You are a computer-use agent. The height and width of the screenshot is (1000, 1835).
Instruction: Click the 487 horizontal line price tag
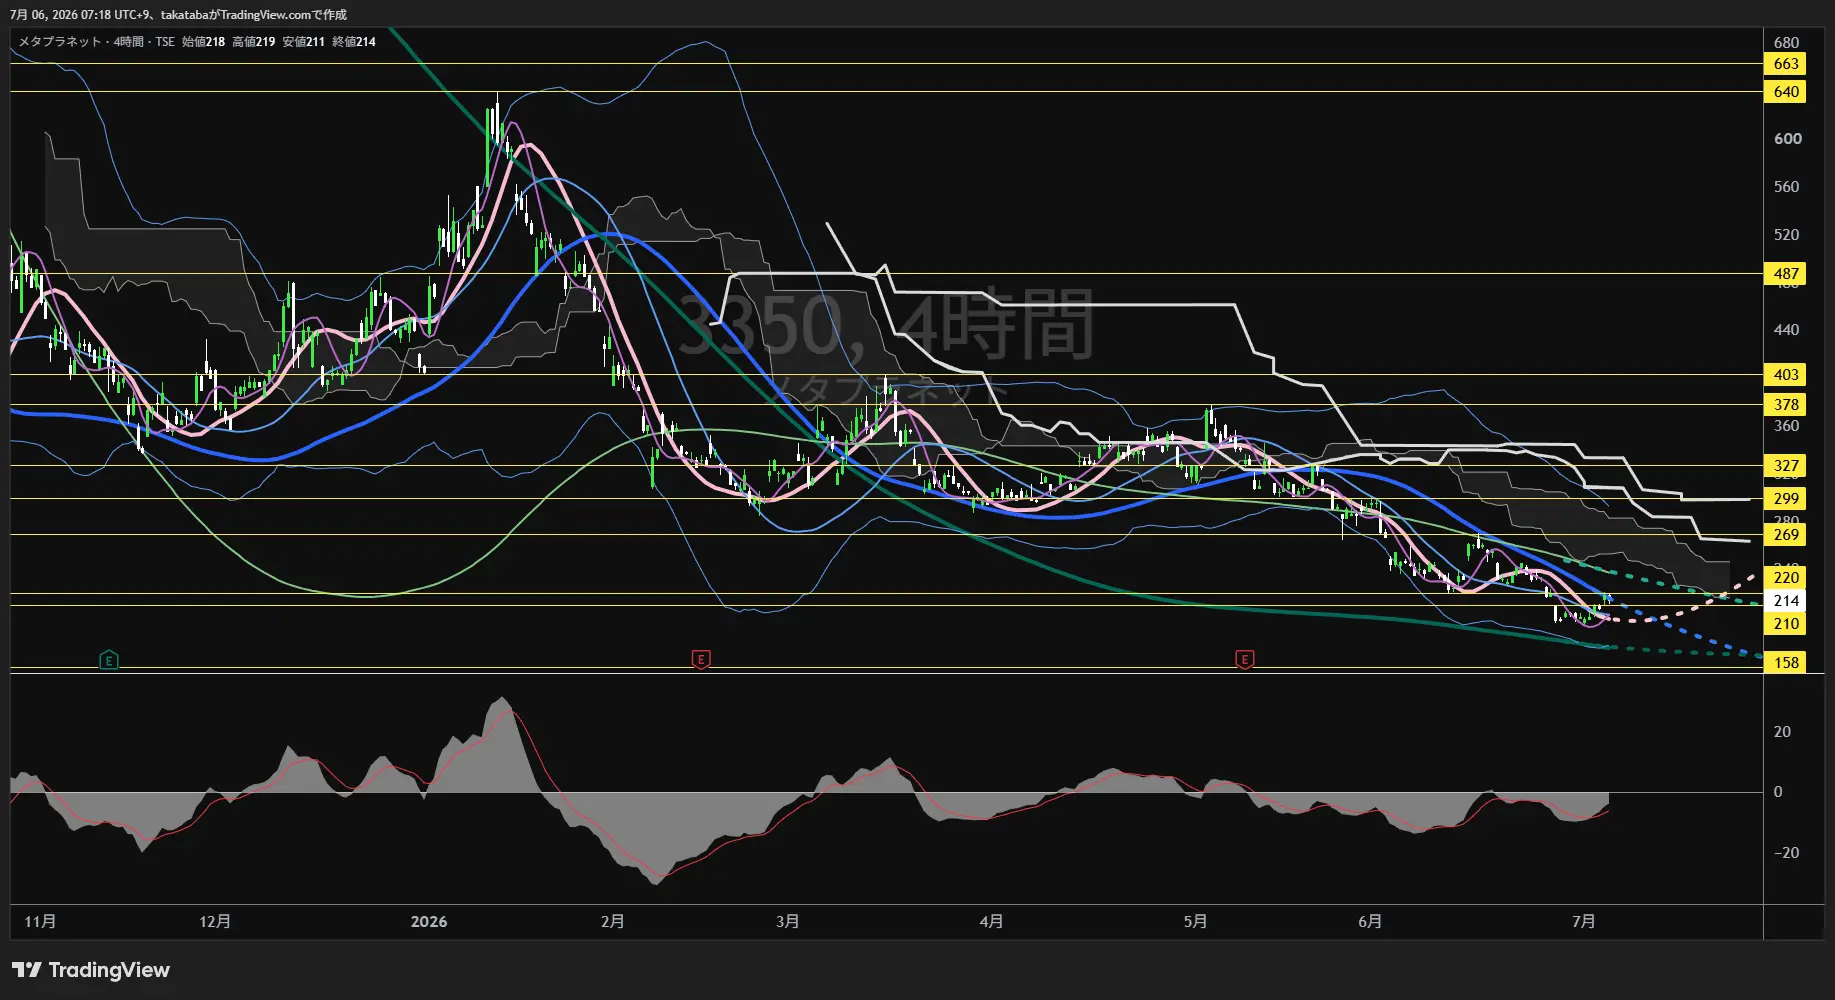(1786, 274)
